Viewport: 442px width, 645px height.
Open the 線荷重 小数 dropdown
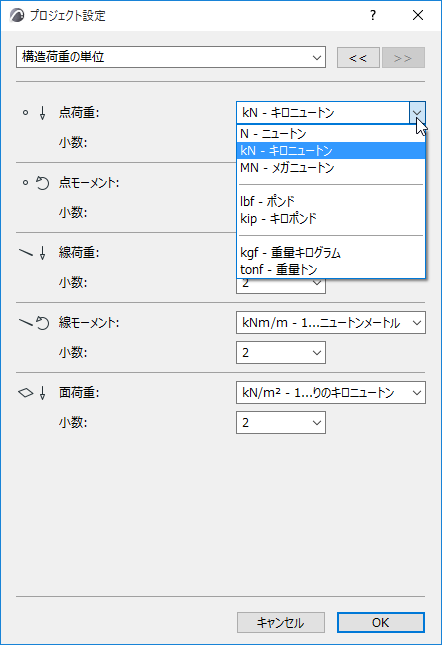click(281, 285)
